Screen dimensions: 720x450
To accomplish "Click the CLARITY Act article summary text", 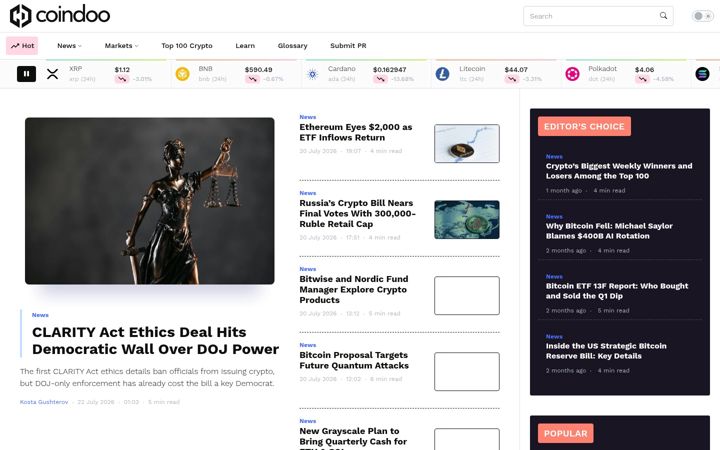I will (x=147, y=377).
